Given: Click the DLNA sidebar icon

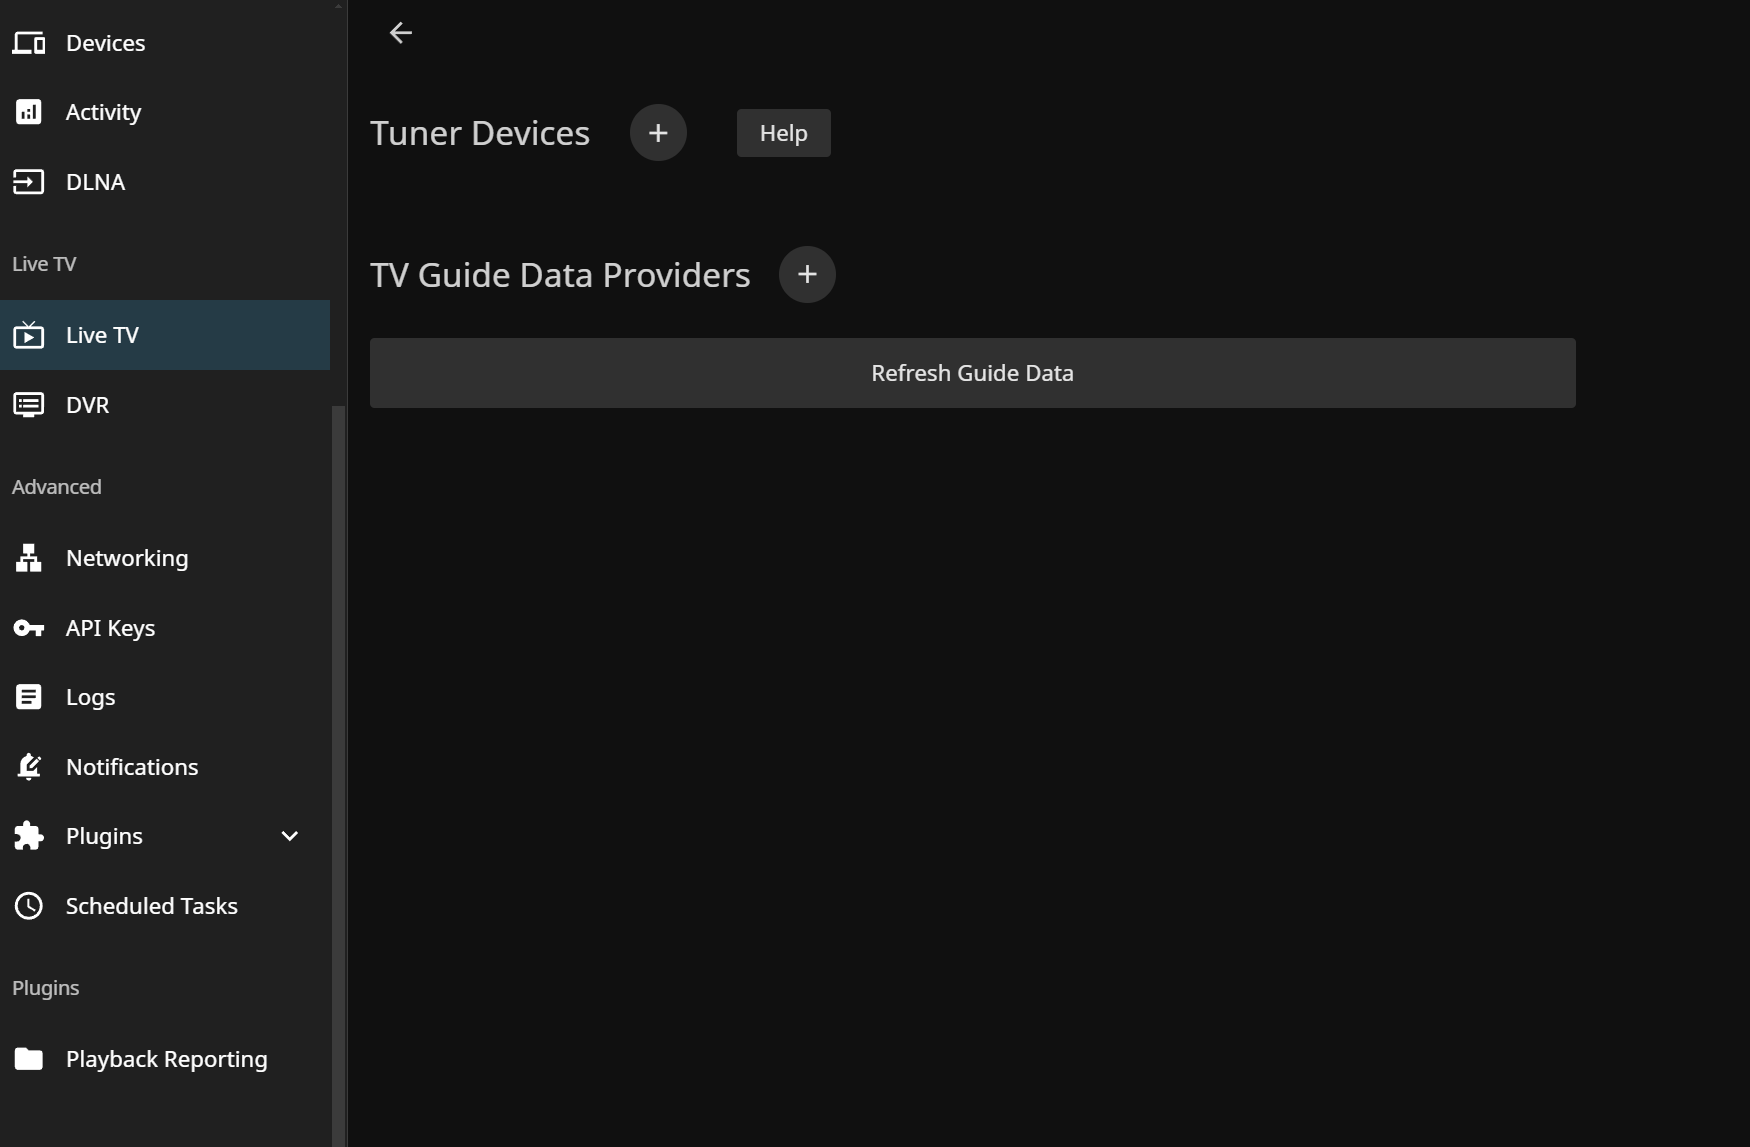Looking at the screenshot, I should (29, 182).
